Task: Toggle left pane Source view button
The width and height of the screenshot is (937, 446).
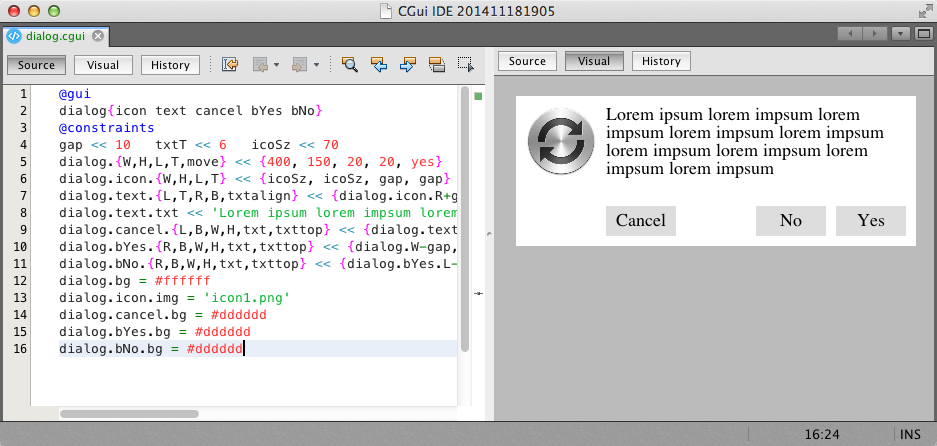Action: pyautogui.click(x=37, y=65)
